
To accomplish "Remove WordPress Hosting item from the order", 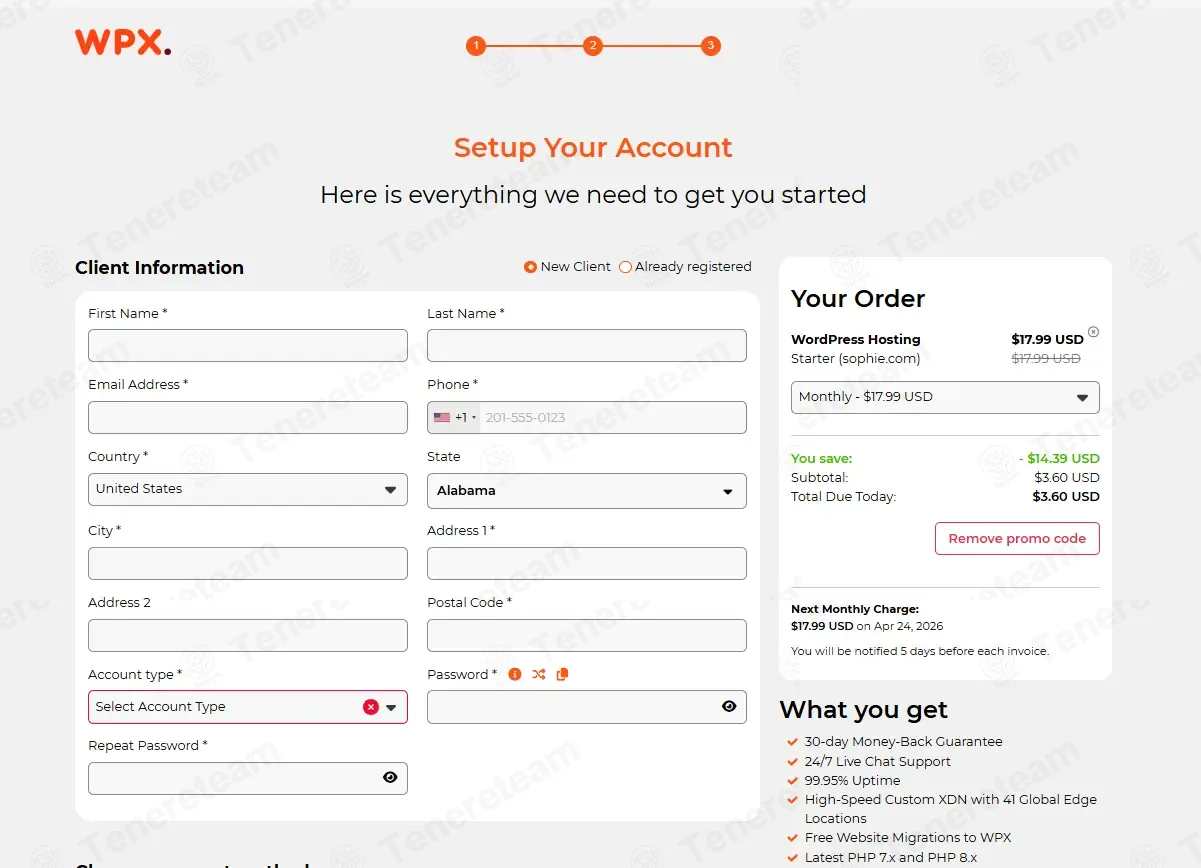I will pos(1093,332).
